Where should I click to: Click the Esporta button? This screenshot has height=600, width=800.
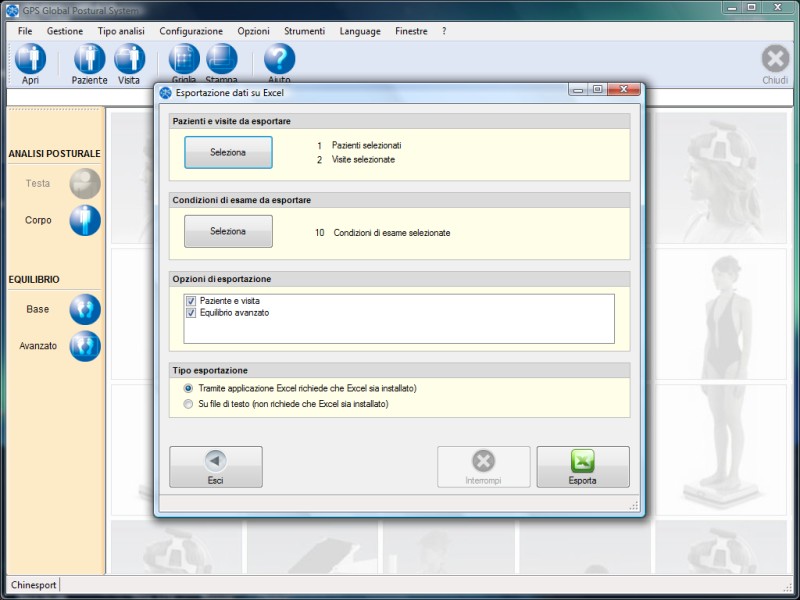pos(583,467)
